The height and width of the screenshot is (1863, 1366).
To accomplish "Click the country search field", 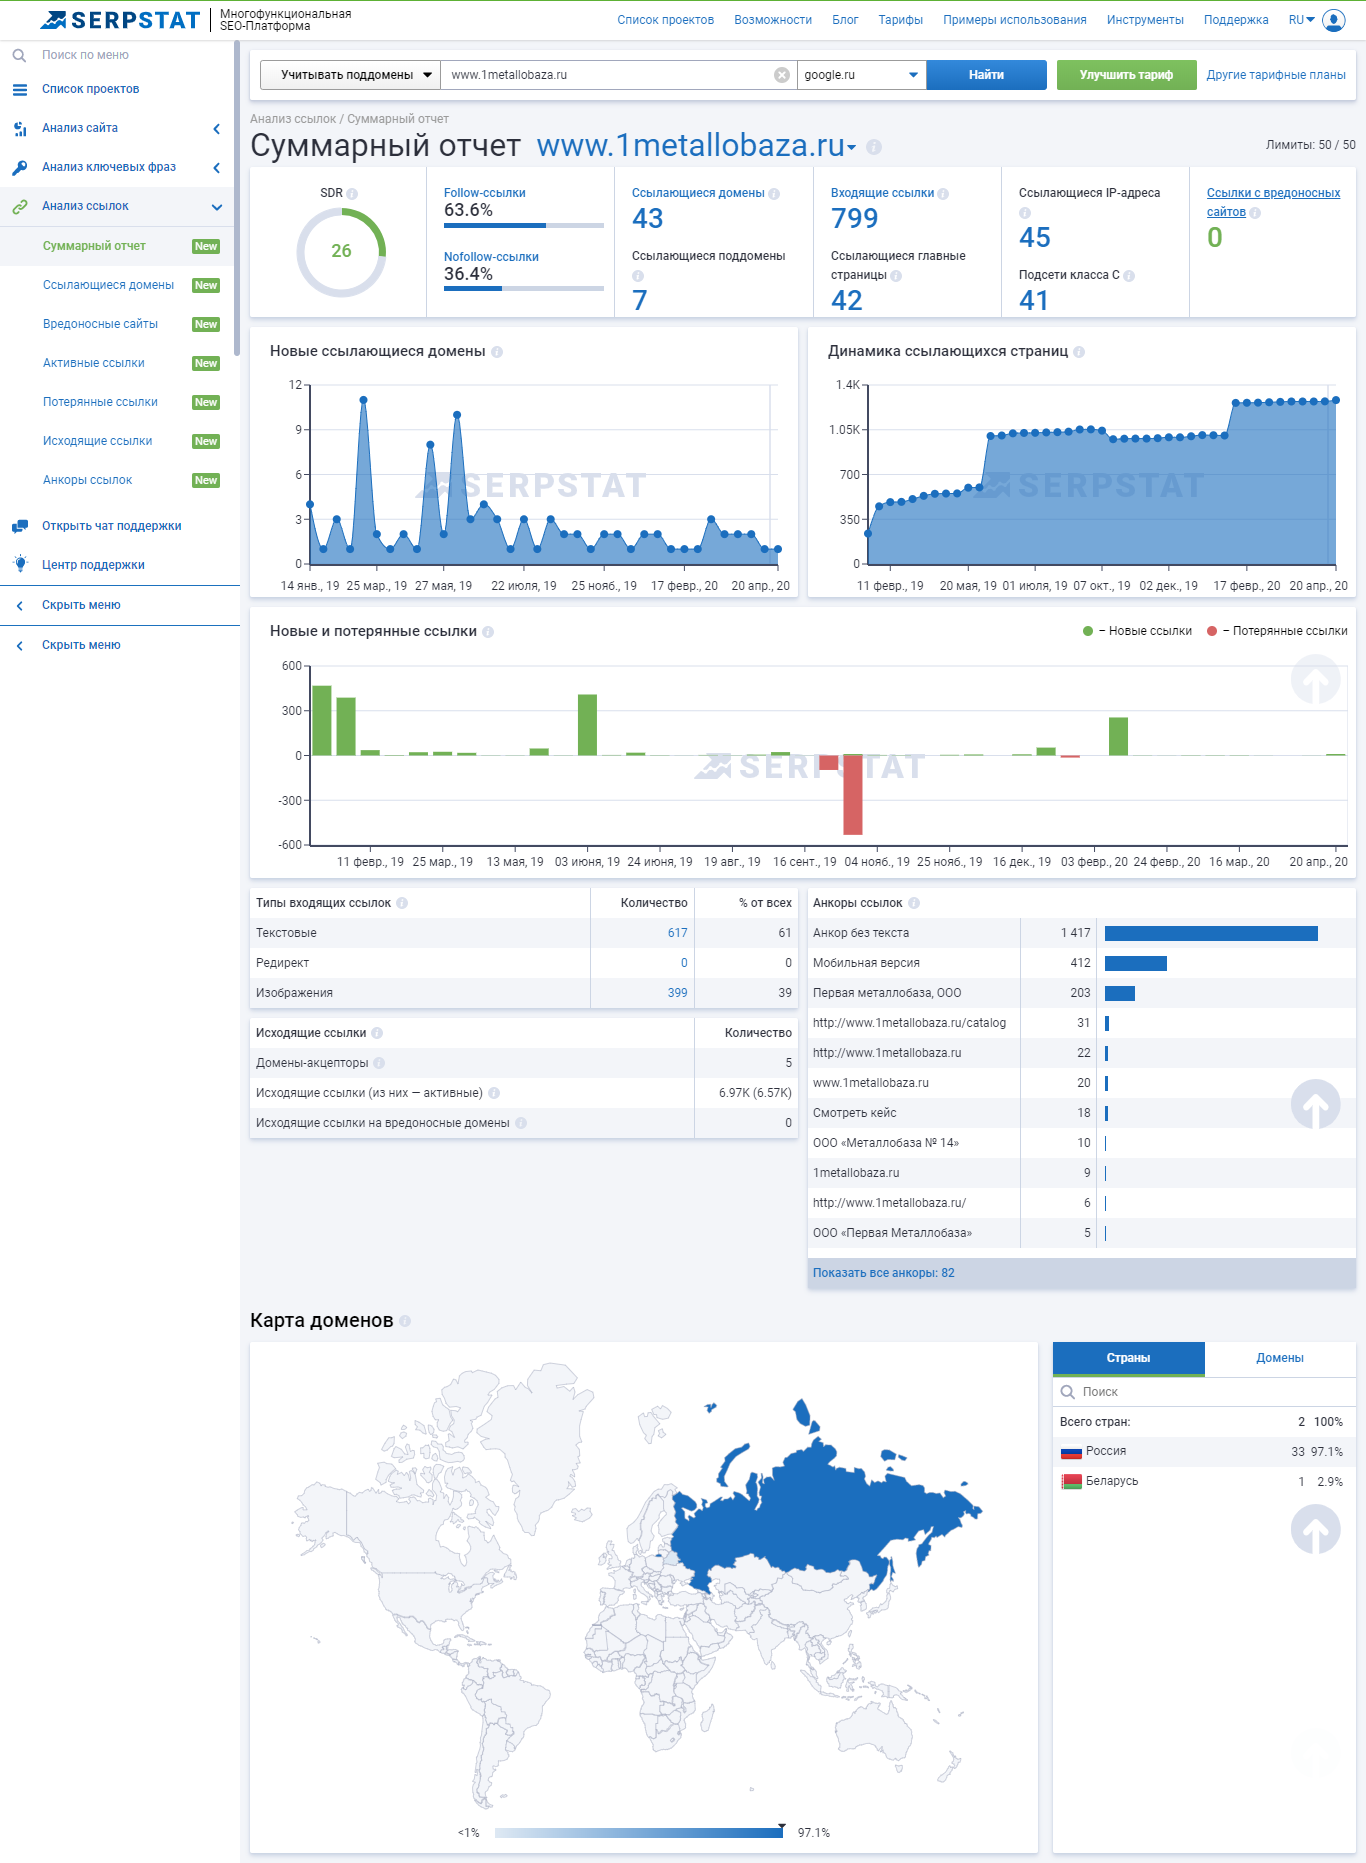I will click(1204, 1392).
